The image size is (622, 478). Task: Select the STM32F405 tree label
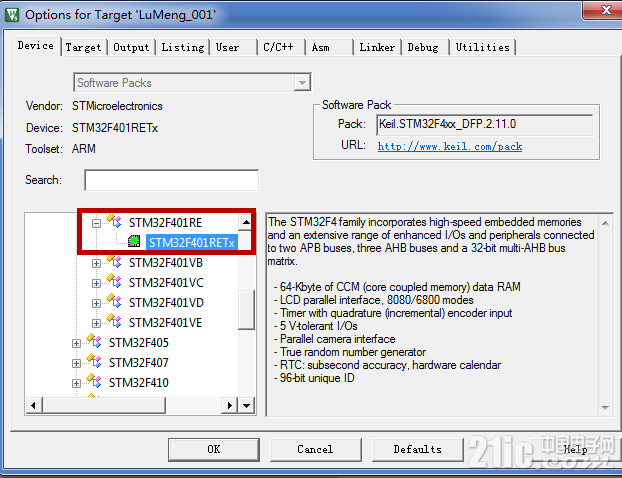pos(139,342)
